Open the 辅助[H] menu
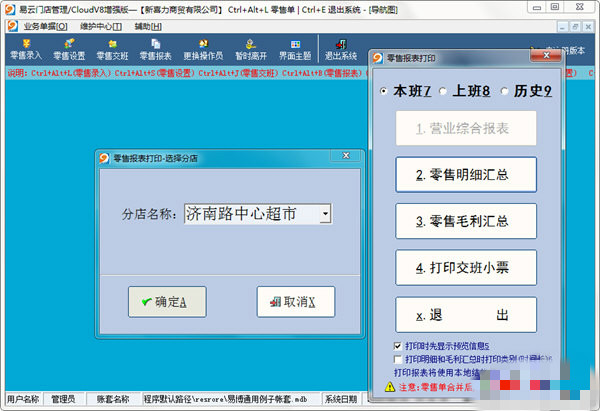This screenshot has width=600, height=411. (148, 26)
